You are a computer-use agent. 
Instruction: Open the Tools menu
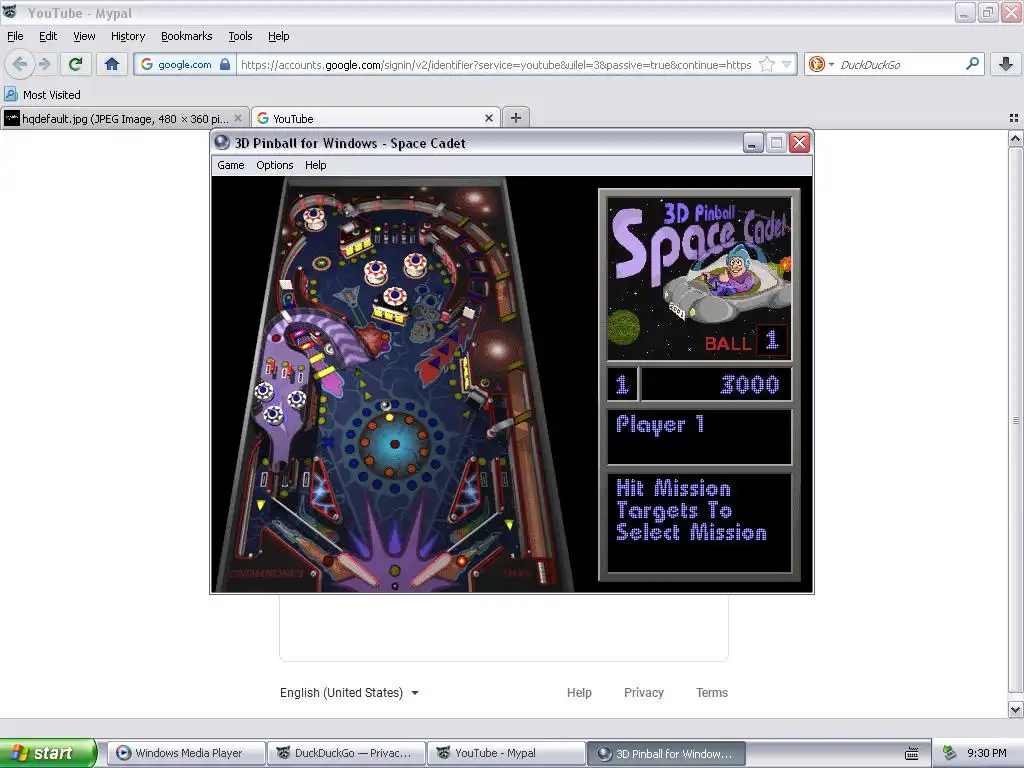(x=240, y=36)
